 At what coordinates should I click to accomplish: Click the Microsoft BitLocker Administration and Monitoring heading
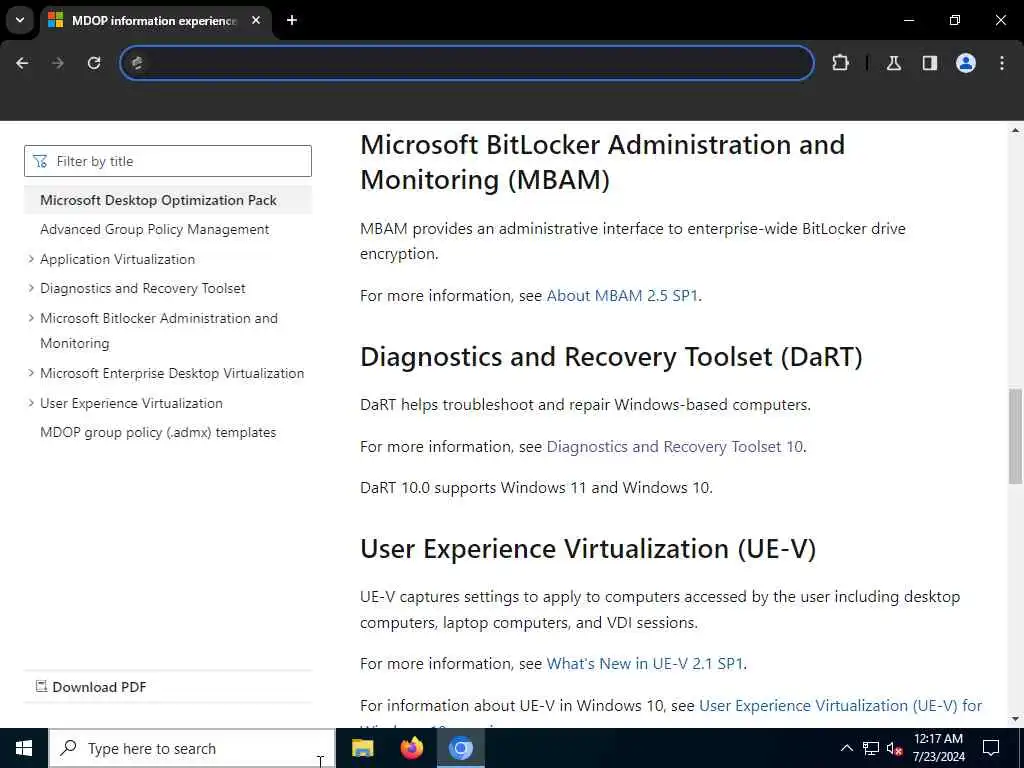603,162
